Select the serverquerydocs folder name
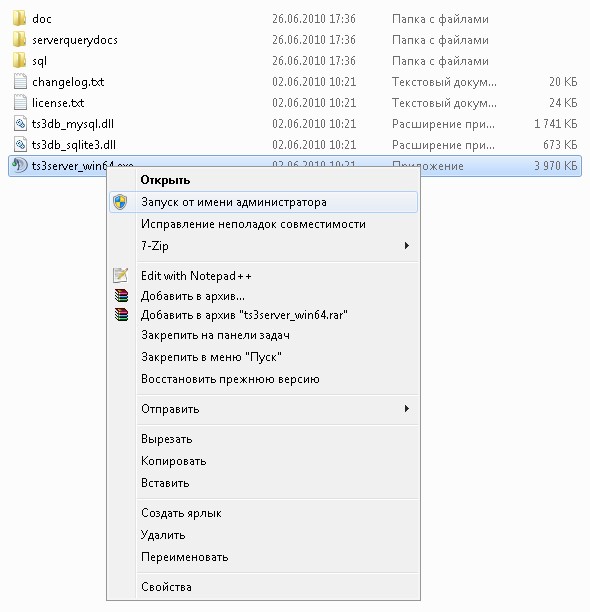Screen dimensions: 590x612 point(75,40)
